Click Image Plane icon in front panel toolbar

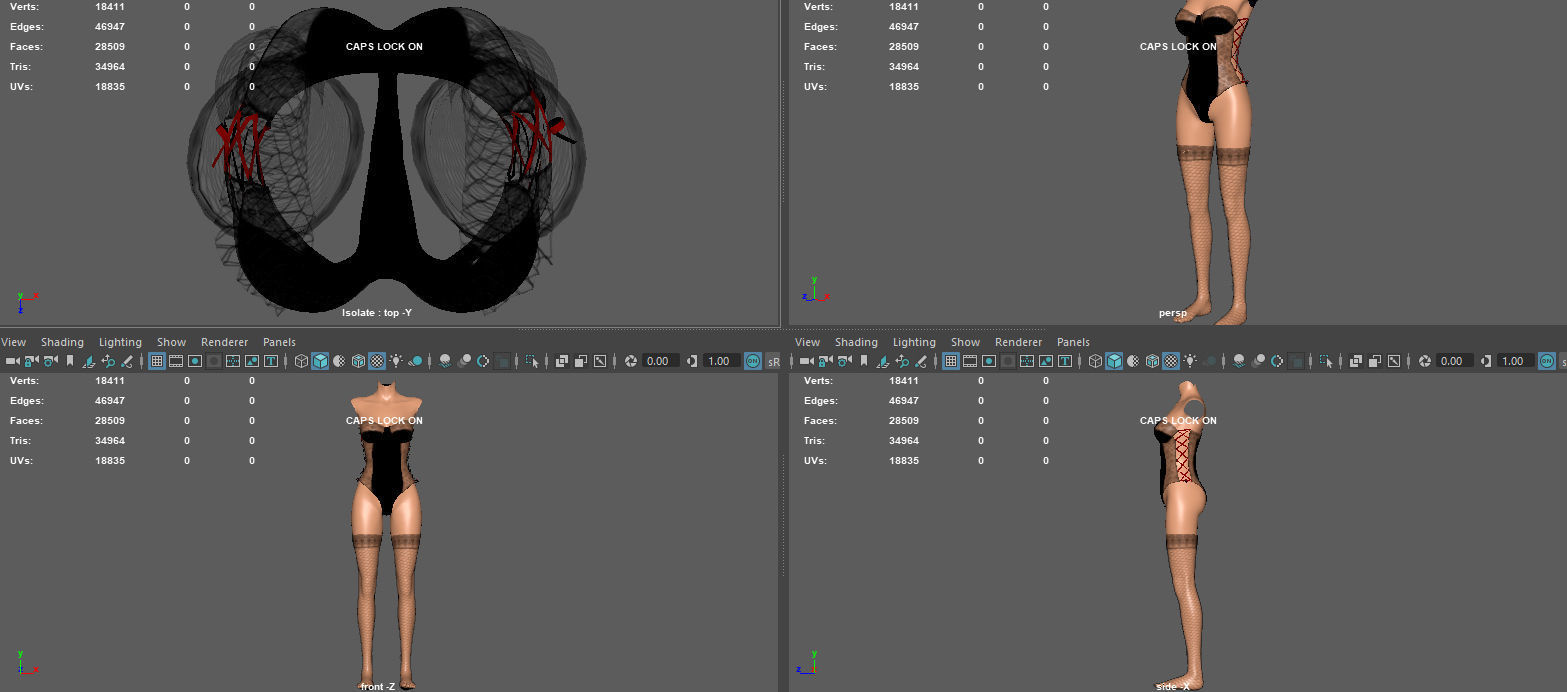click(x=89, y=361)
